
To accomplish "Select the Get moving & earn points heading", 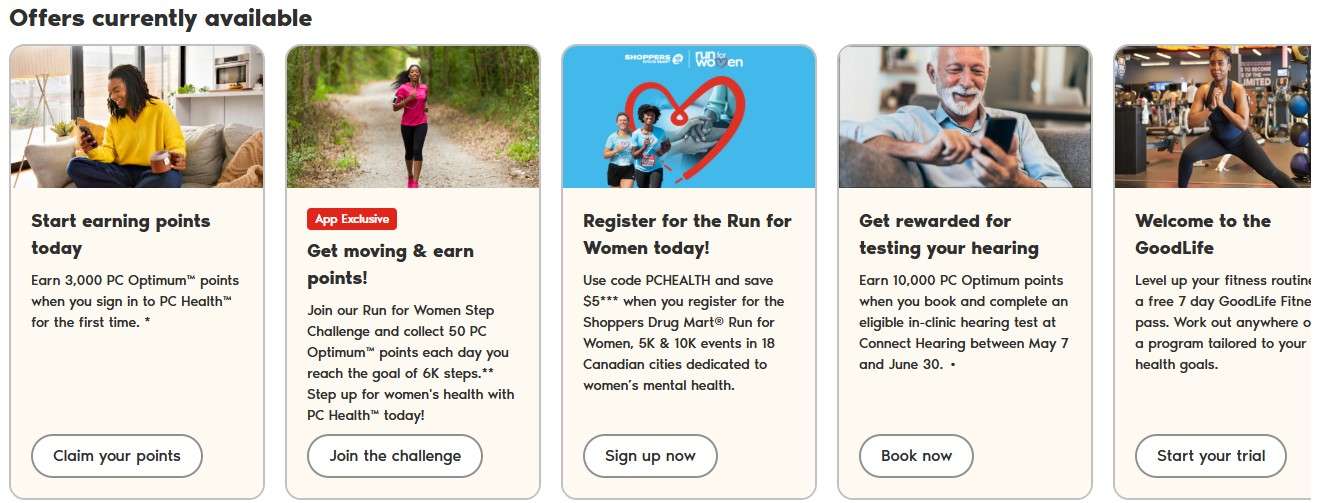I will (390, 264).
